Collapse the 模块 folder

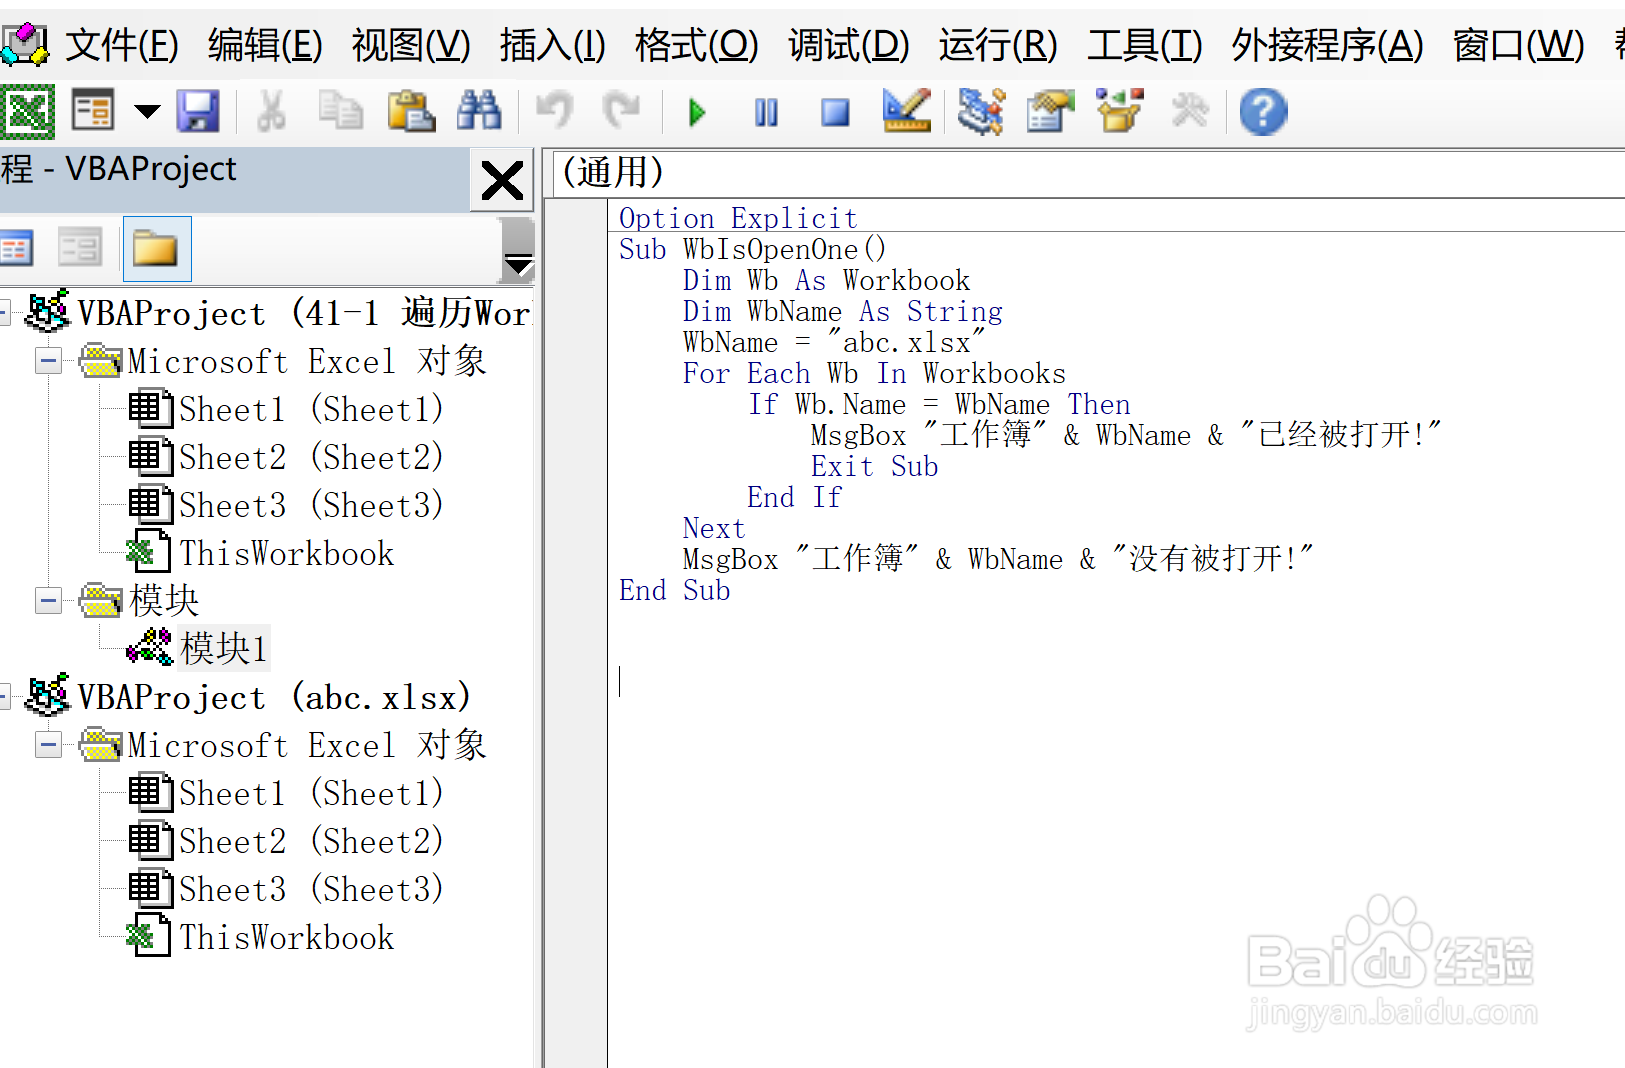[48, 601]
